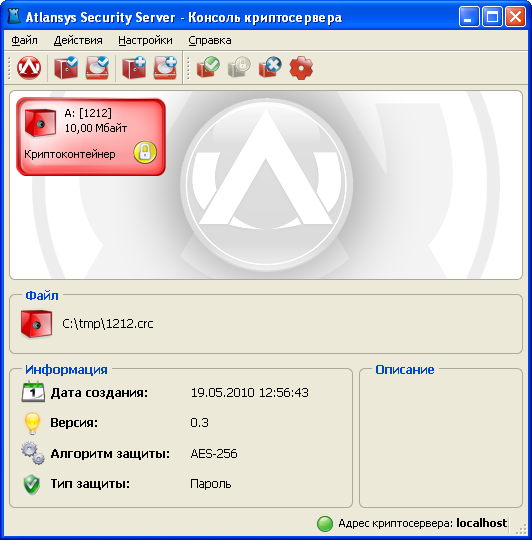Open settings via the red gear icon
532x540 pixels.
click(x=301, y=68)
